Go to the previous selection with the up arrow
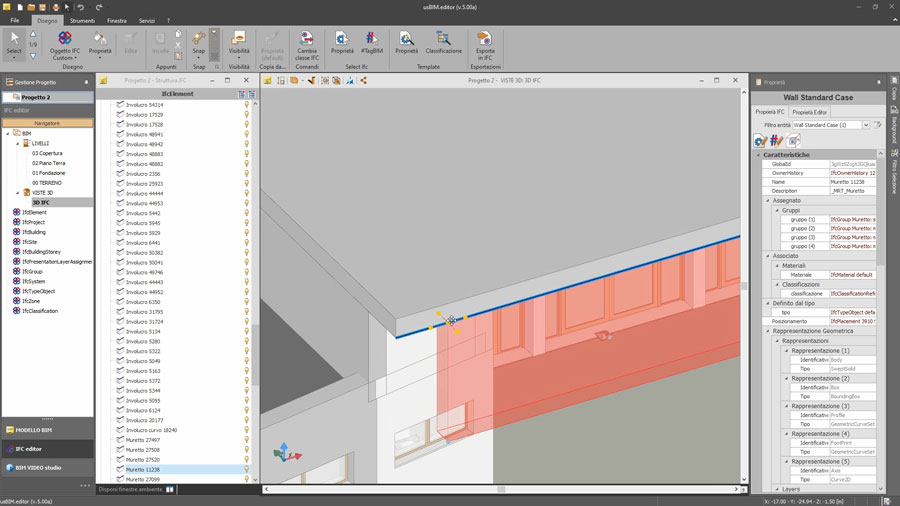 (x=33, y=34)
